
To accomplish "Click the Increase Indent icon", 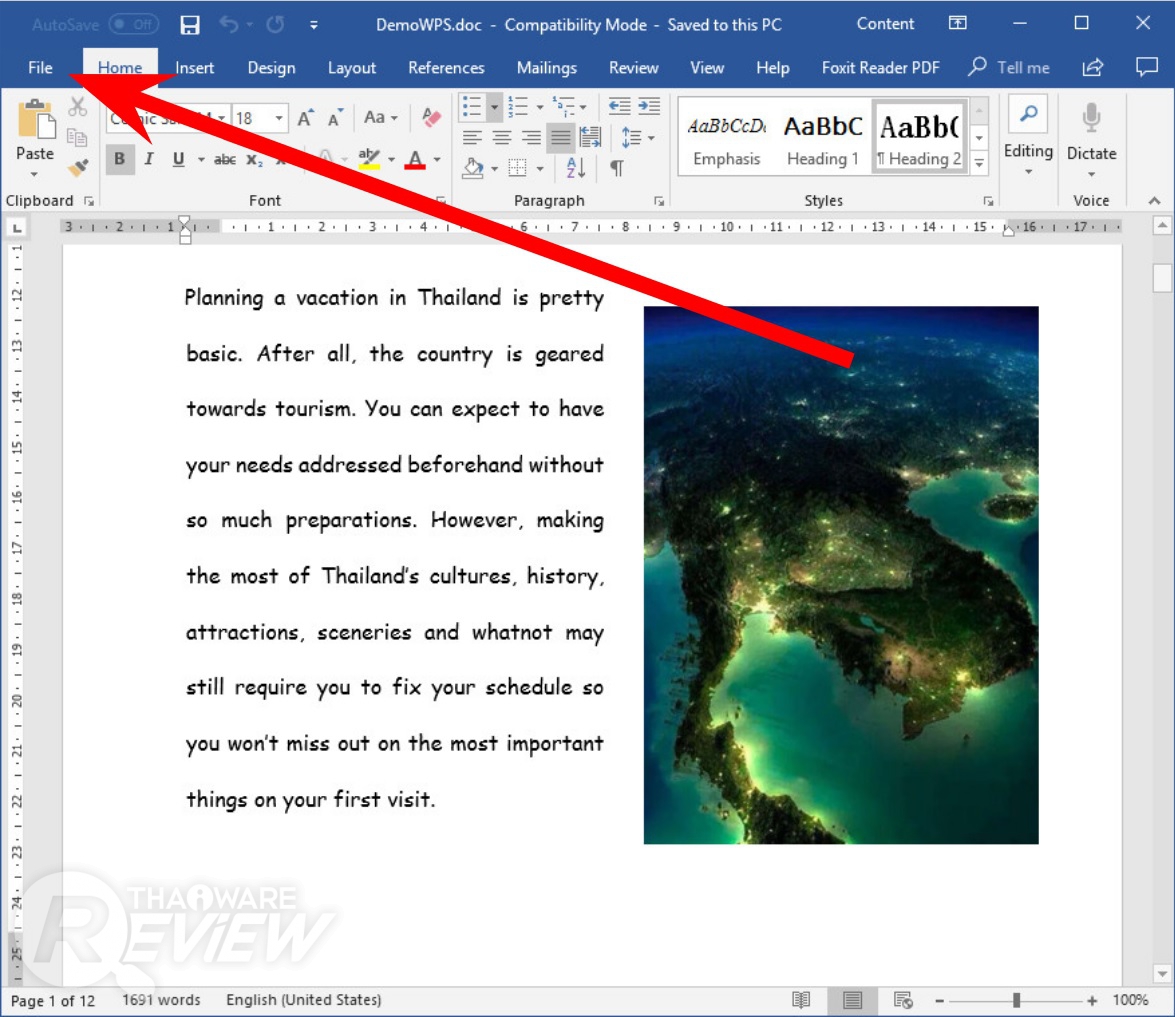I will click(x=649, y=106).
